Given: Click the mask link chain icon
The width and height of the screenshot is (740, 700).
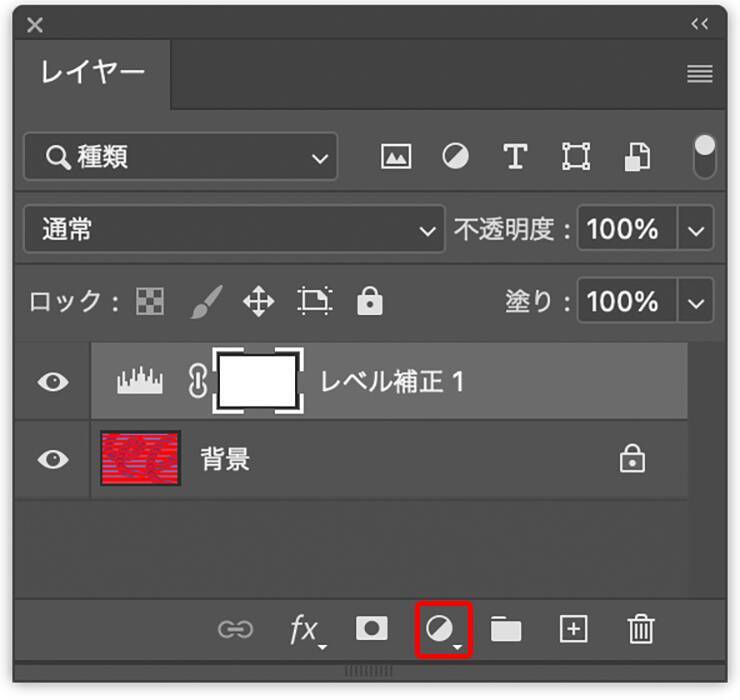Looking at the screenshot, I should point(198,381).
